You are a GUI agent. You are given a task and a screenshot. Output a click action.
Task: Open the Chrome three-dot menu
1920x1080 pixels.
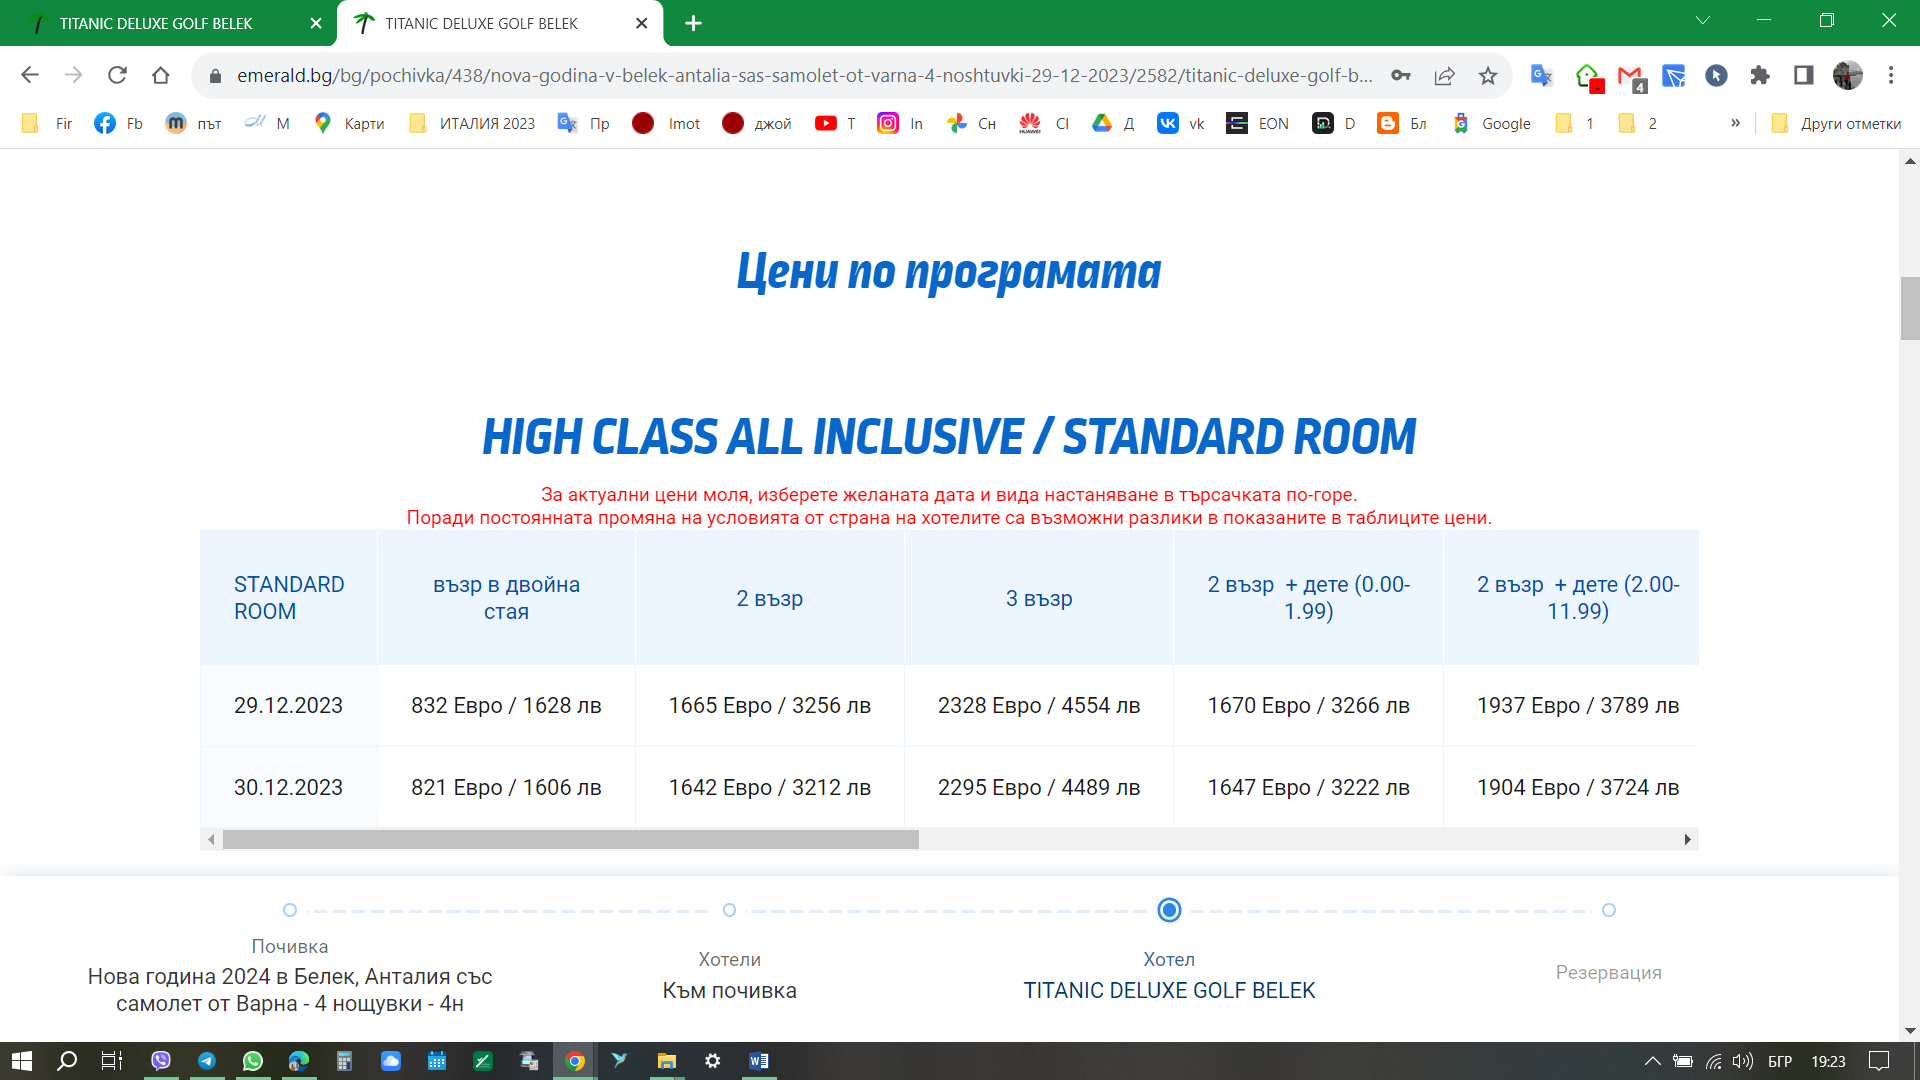(1891, 75)
